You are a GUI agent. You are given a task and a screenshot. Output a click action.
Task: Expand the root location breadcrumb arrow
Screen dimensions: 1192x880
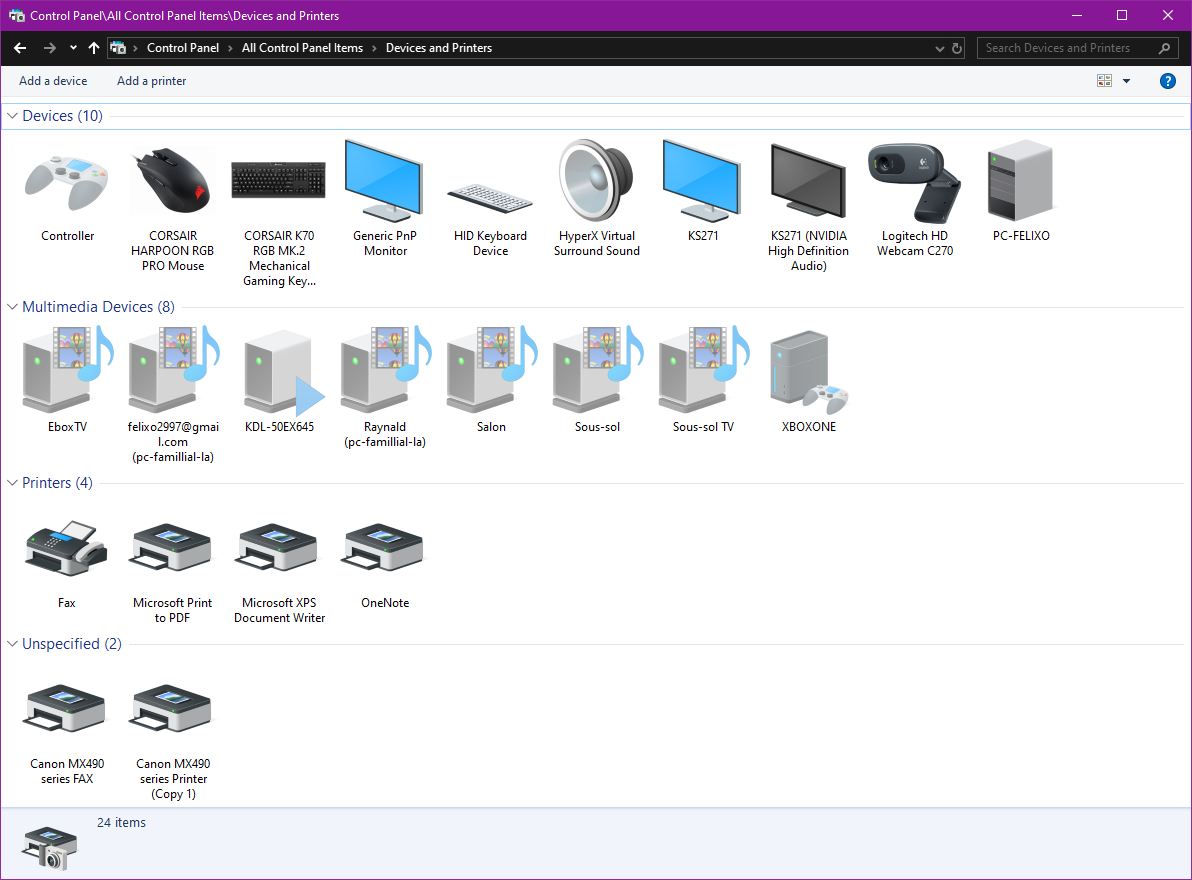[135, 48]
